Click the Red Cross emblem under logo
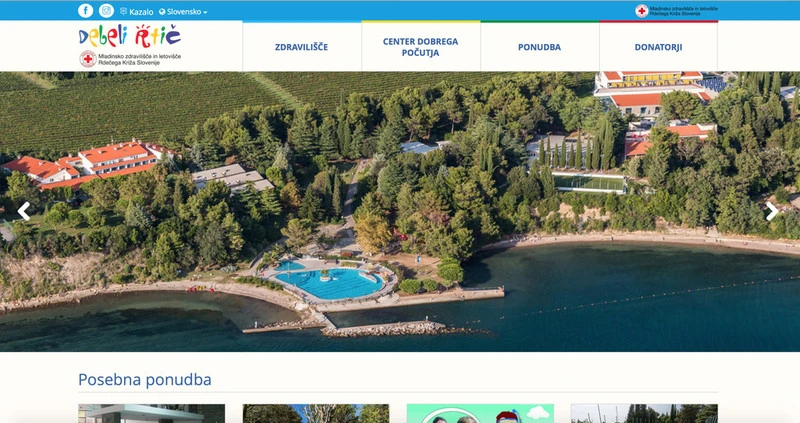This screenshot has height=423, width=800. point(88,59)
